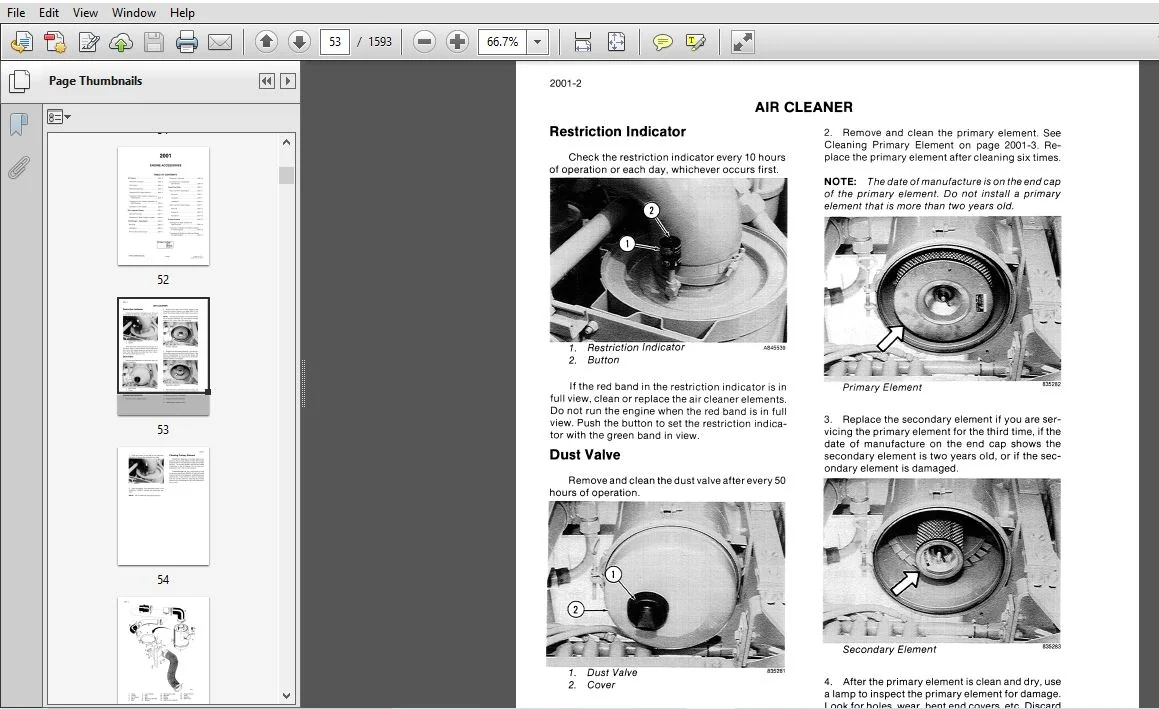Open the Window menu
This screenshot has width=1159, height=709.
(134, 13)
